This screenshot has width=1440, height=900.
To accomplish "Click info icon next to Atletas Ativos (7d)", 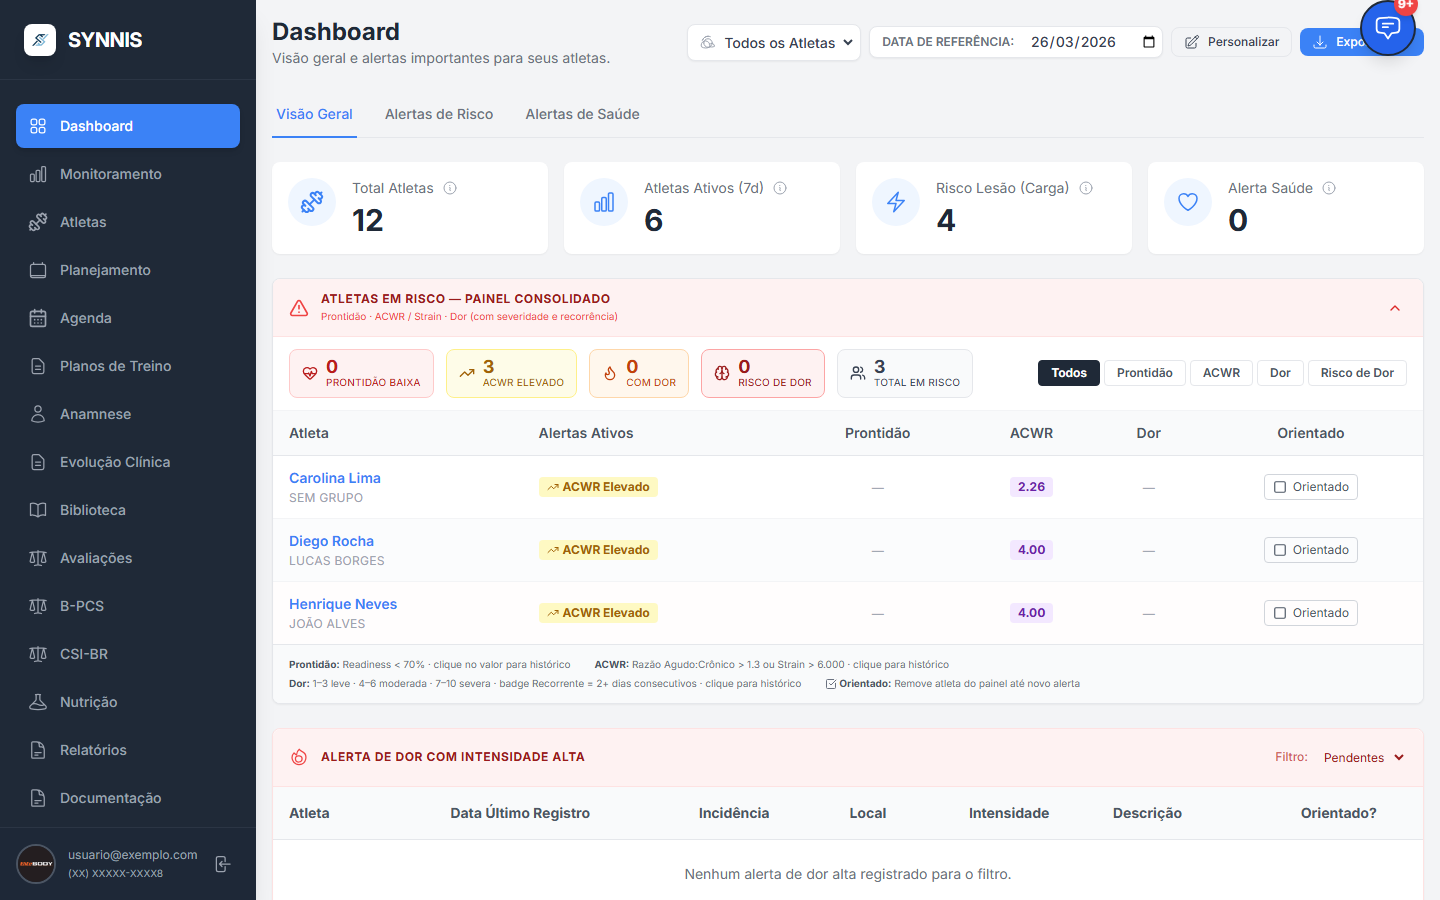I will [780, 188].
